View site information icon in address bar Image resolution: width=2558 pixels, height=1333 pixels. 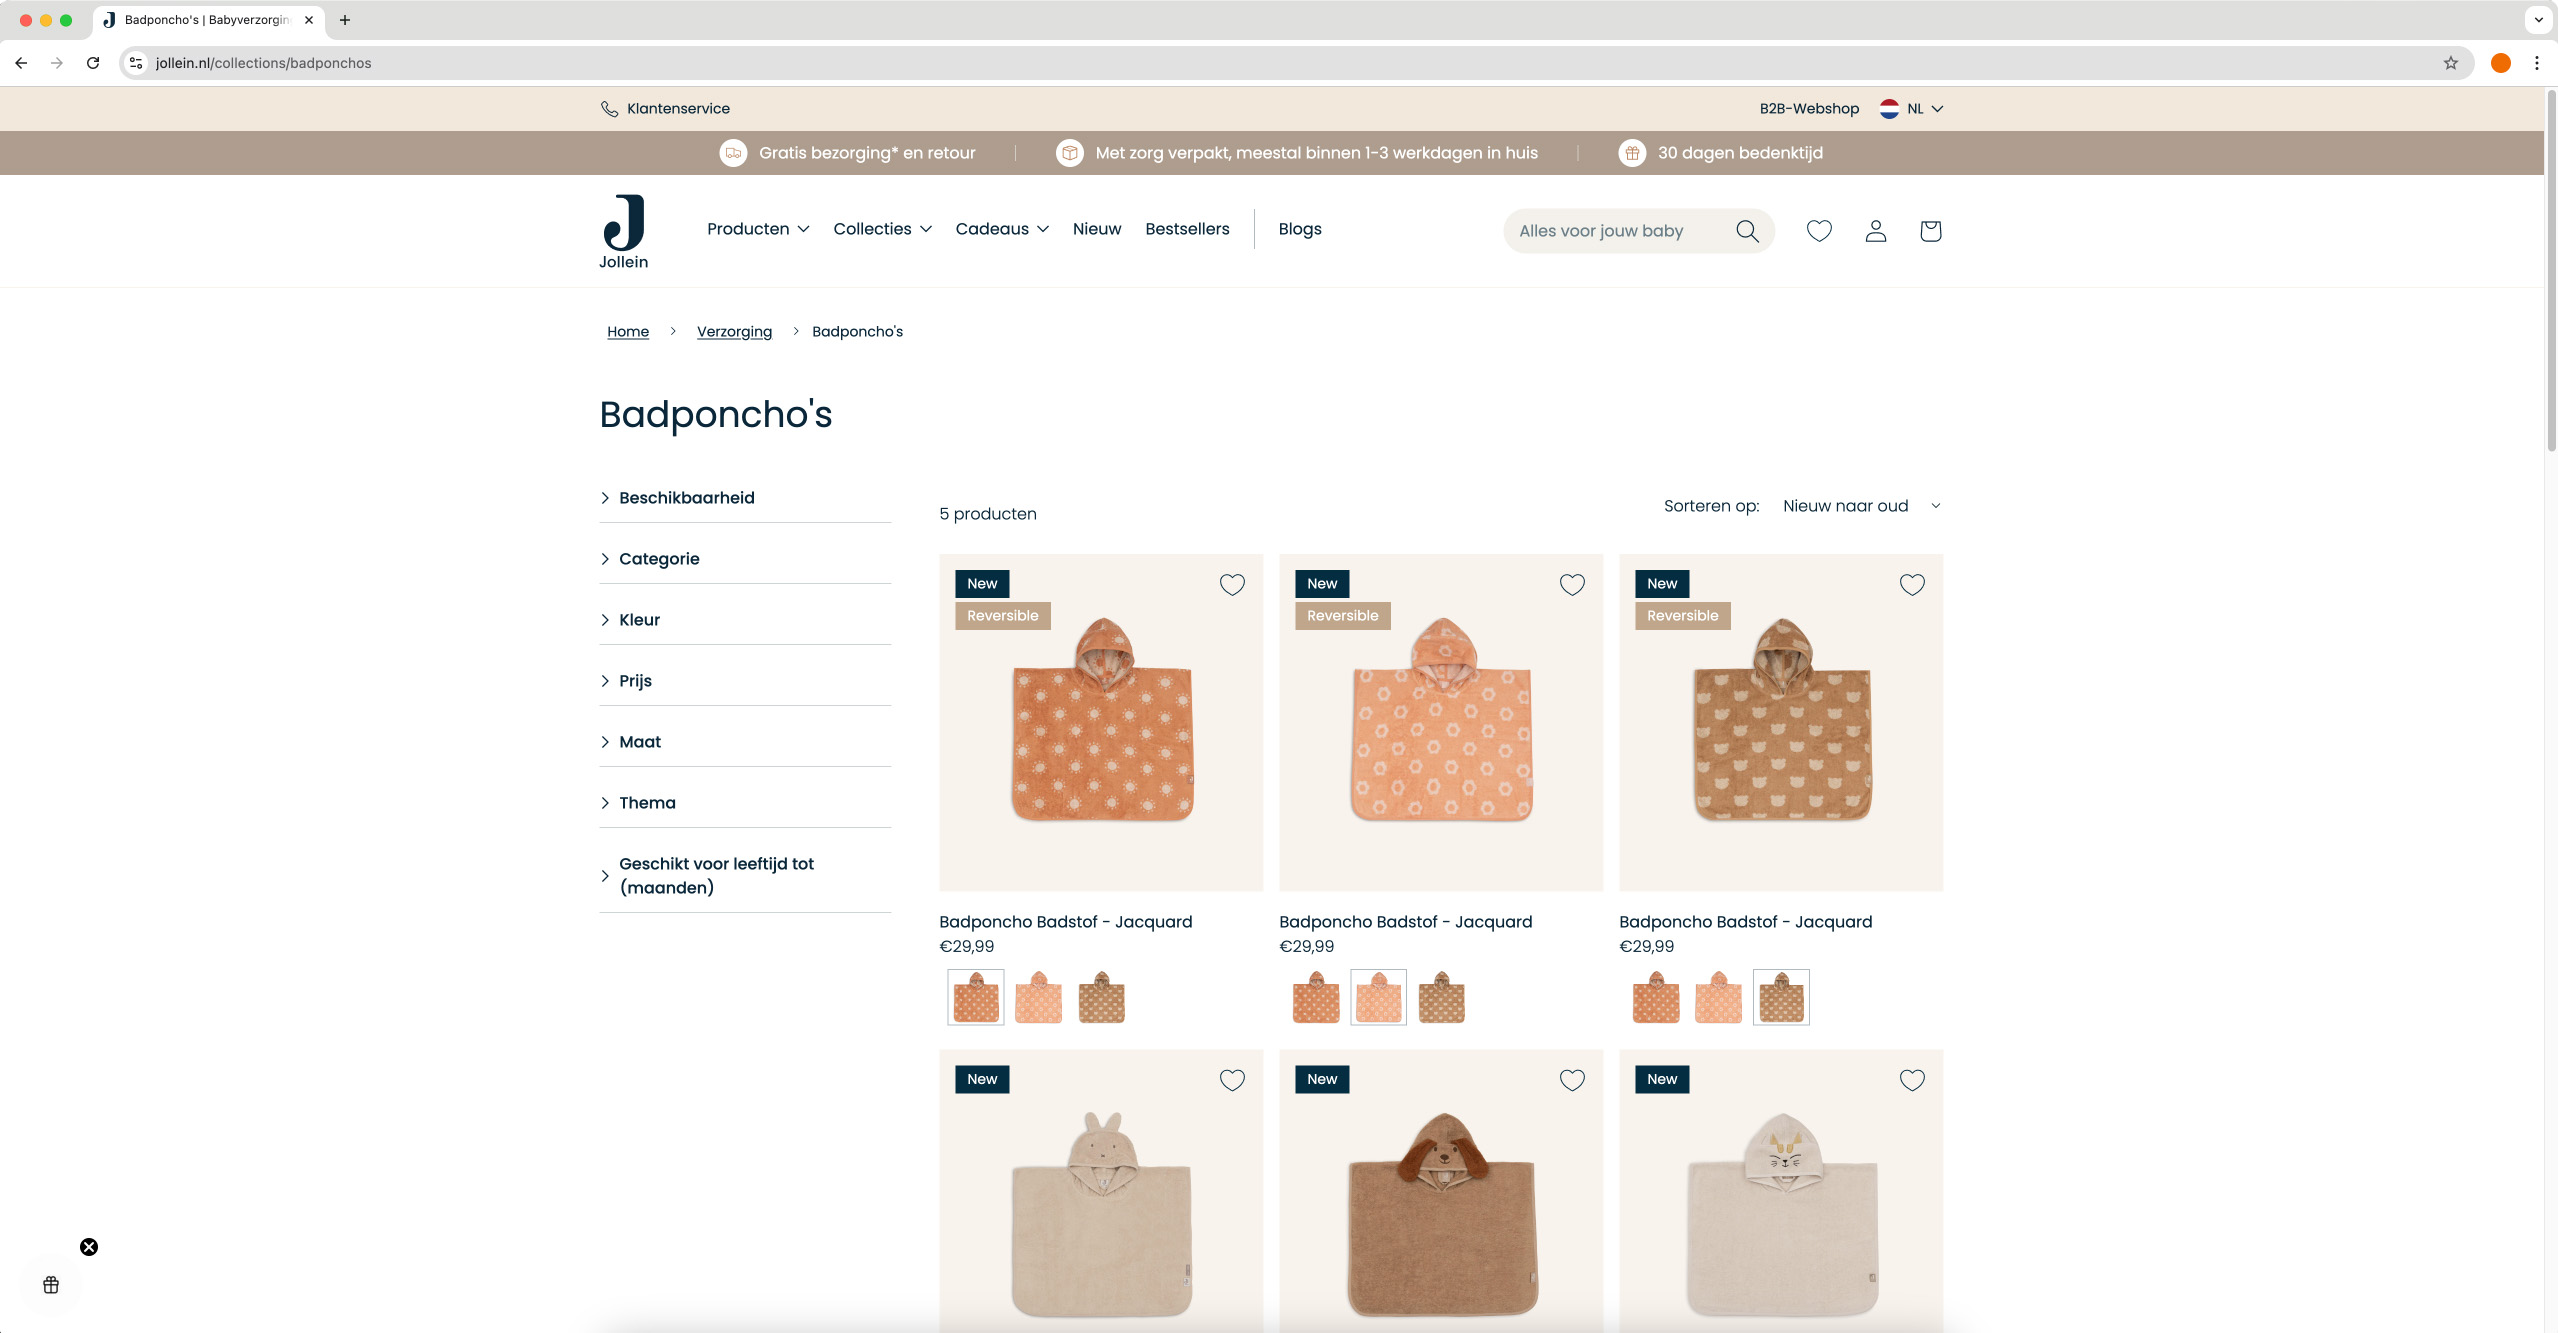click(x=137, y=63)
